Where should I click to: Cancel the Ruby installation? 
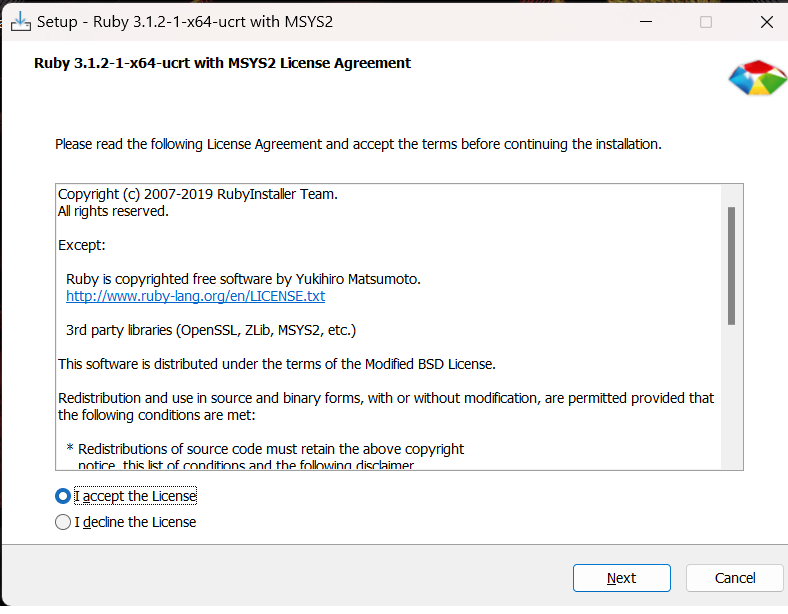(734, 578)
